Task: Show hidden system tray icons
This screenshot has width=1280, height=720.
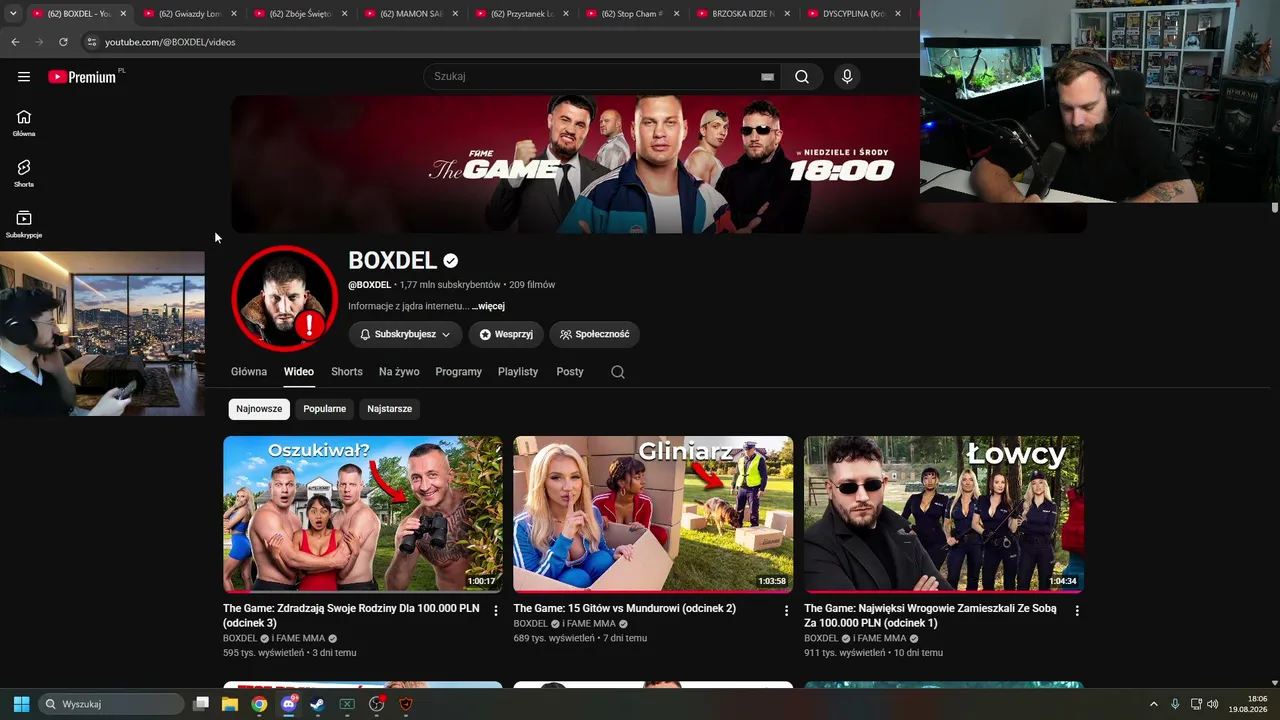Action: point(1153,704)
